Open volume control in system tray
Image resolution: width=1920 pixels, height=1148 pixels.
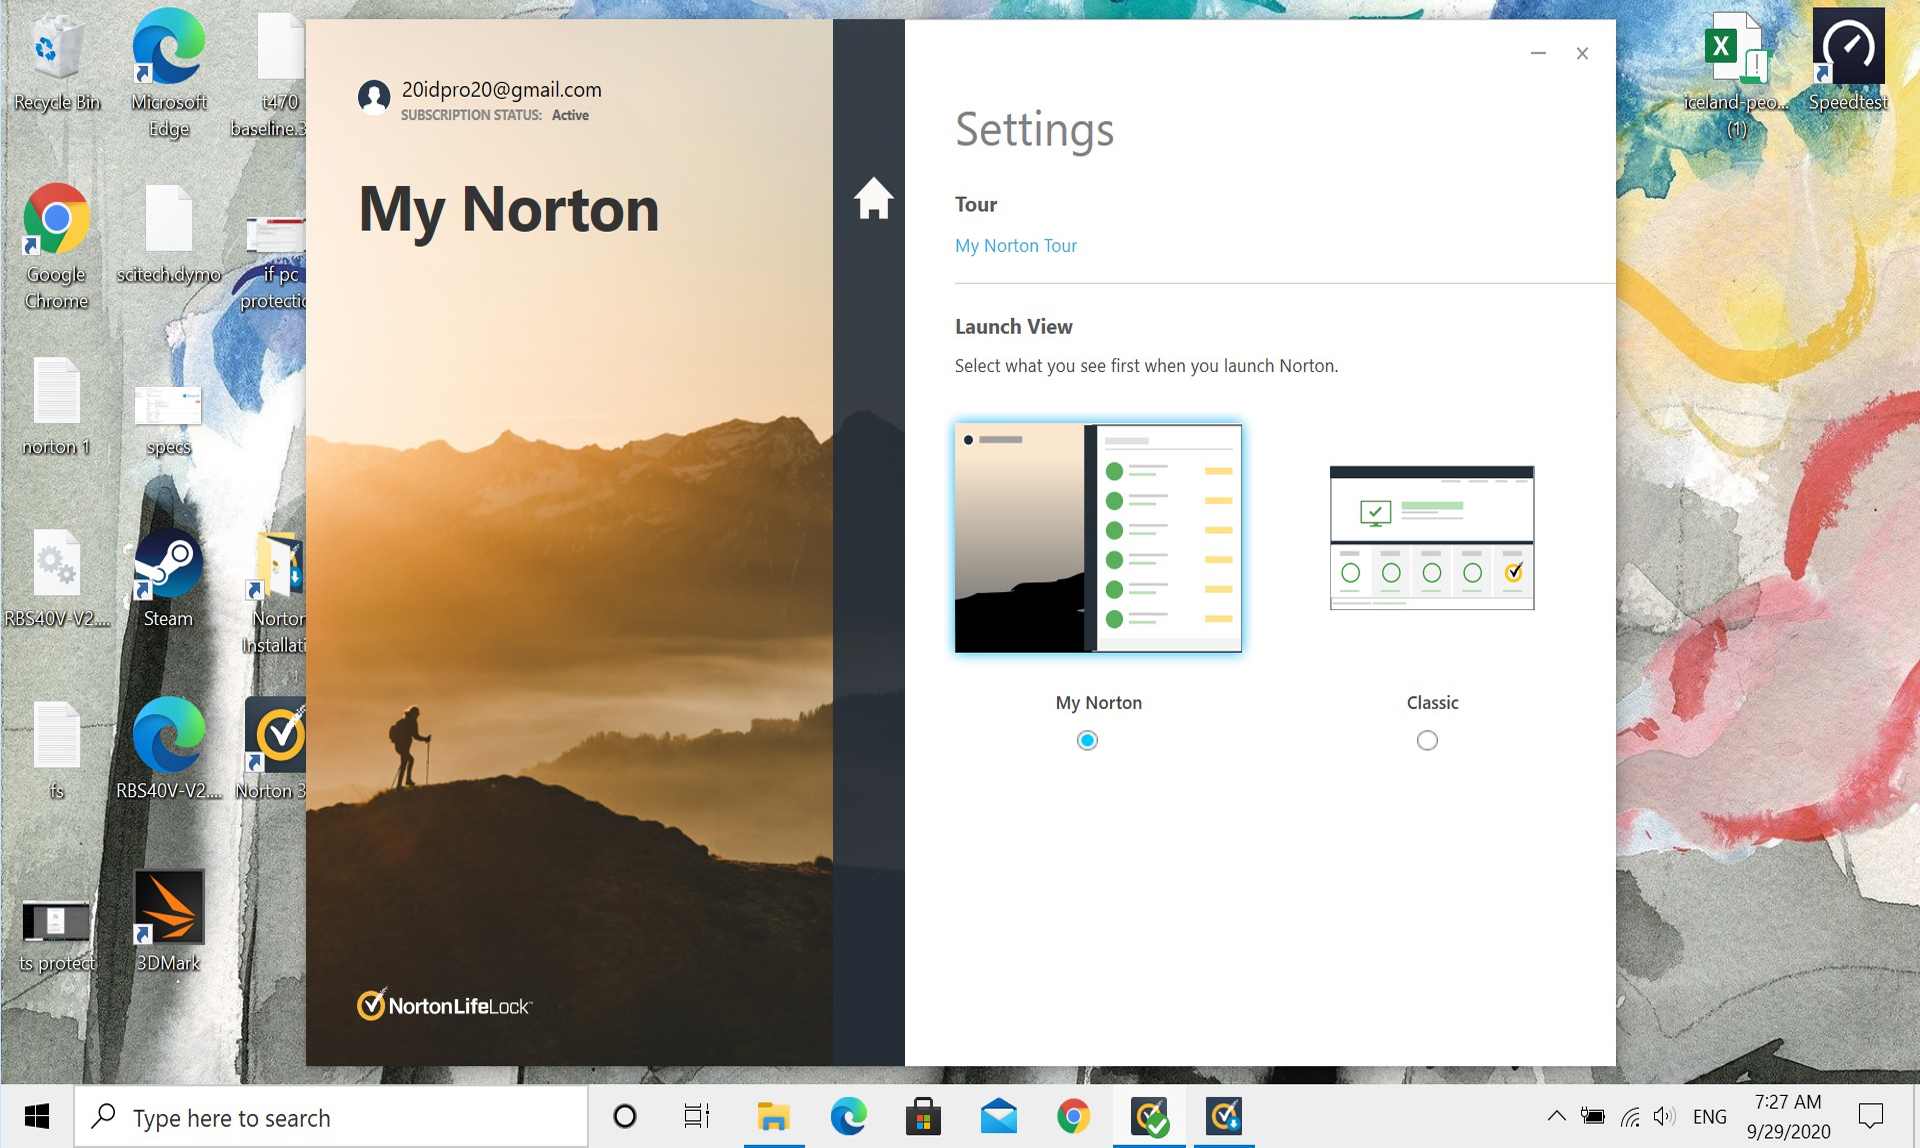[1664, 1116]
